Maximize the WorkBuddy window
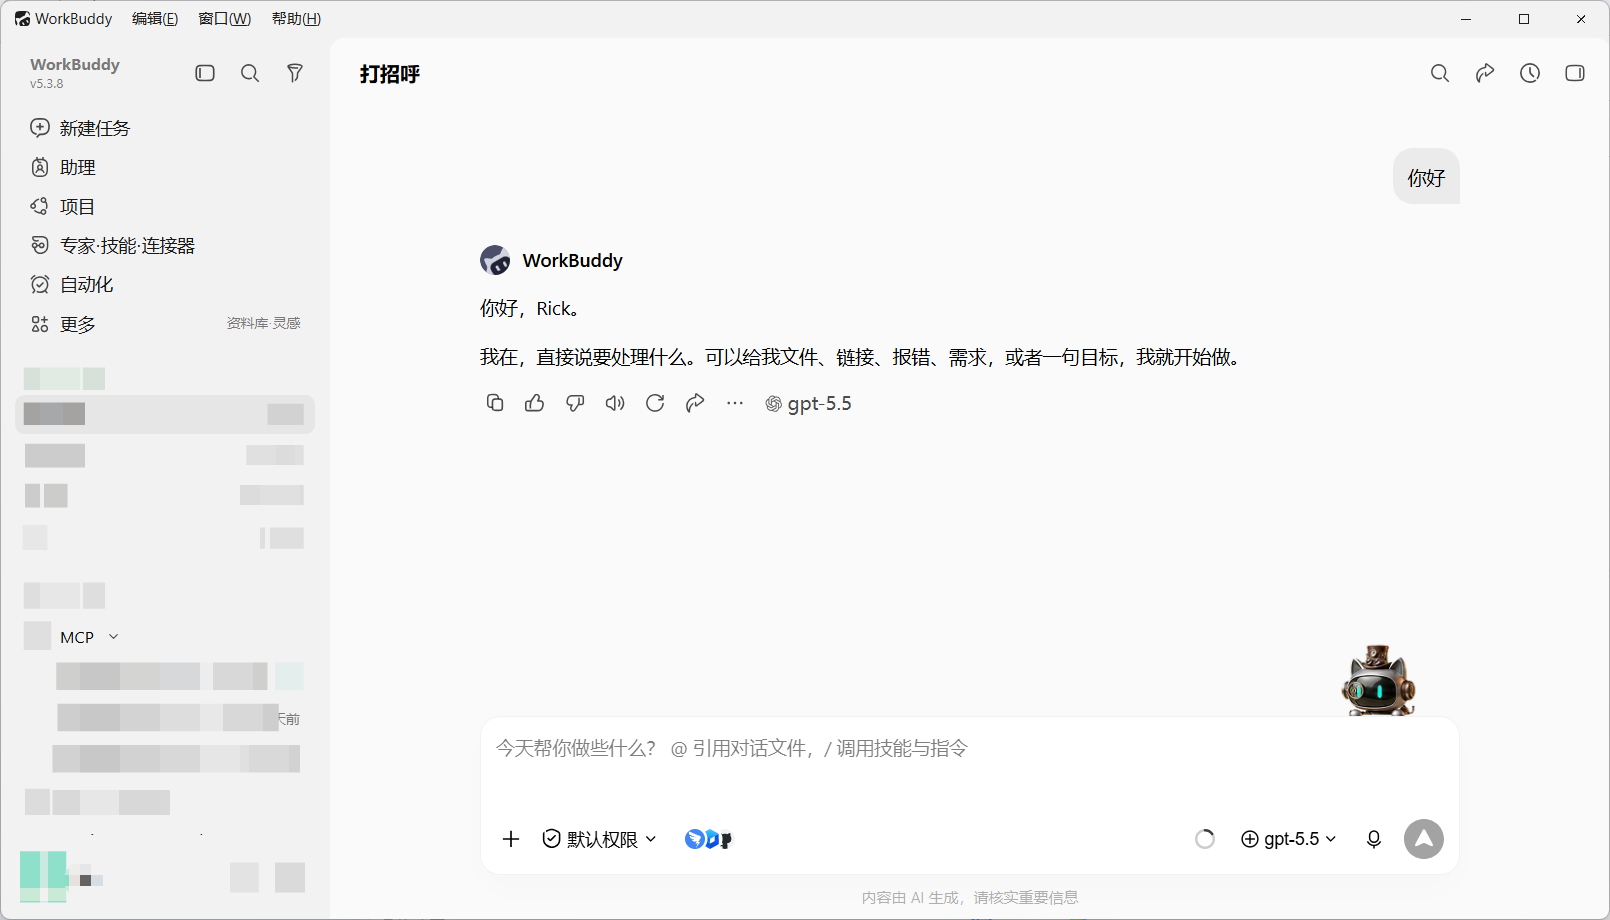The width and height of the screenshot is (1610, 920). coord(1524,19)
